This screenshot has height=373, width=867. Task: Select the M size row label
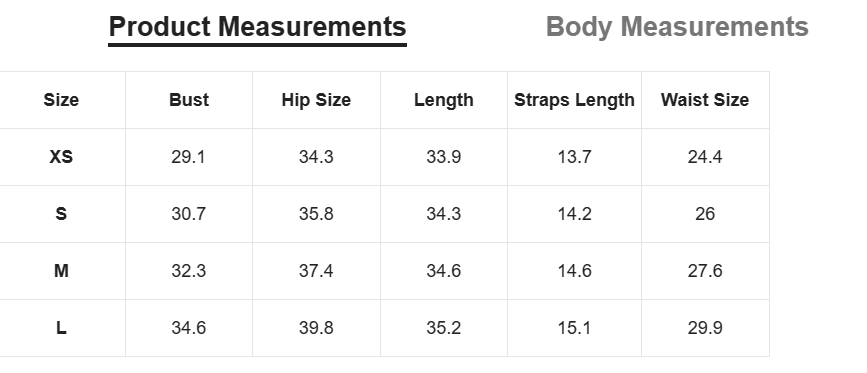61,271
